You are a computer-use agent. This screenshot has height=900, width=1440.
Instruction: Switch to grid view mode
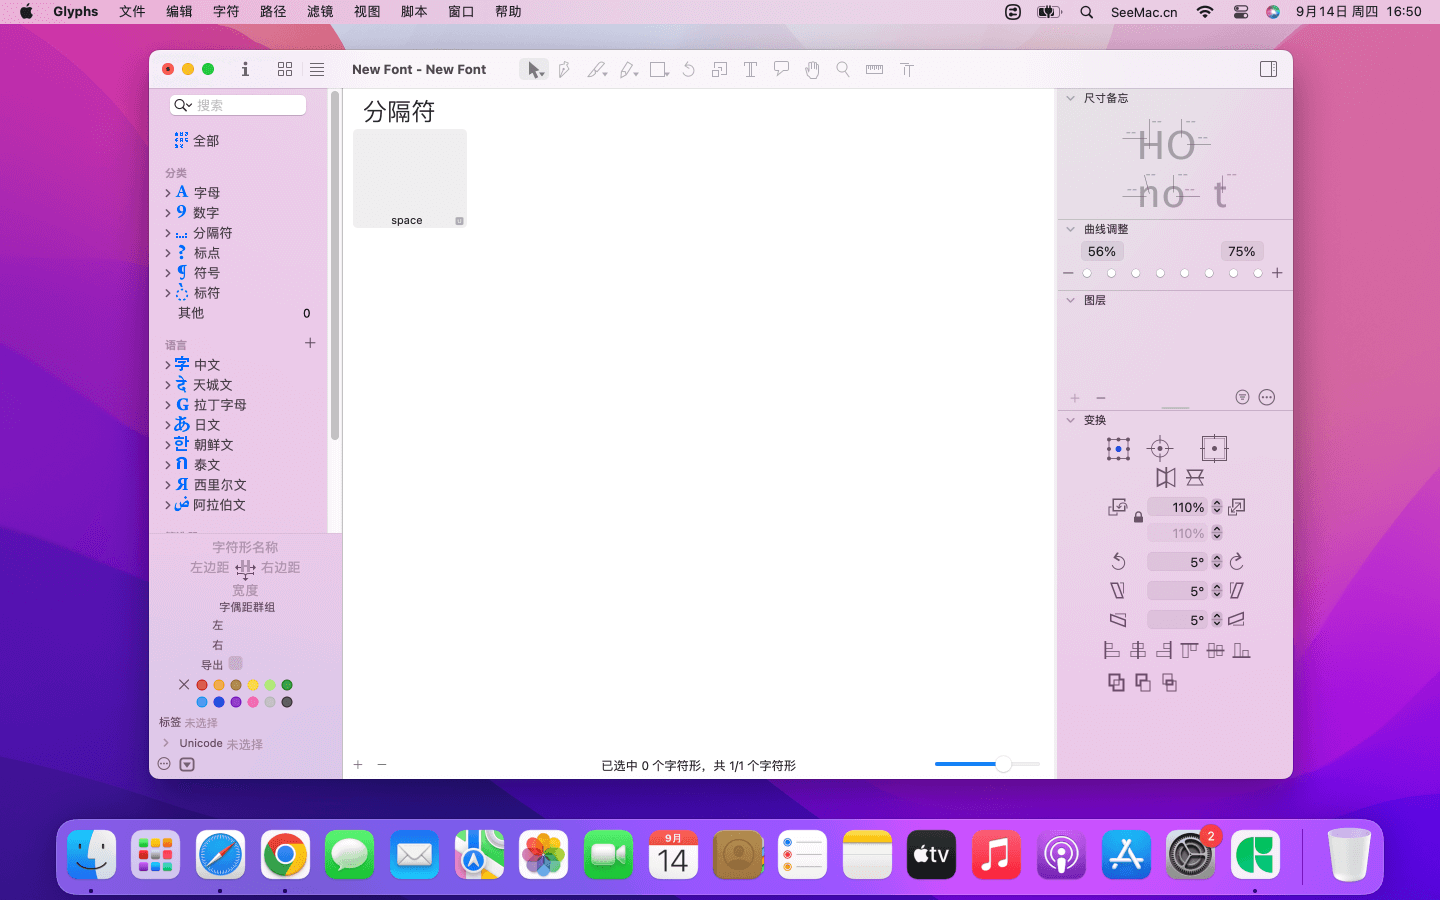(285, 70)
